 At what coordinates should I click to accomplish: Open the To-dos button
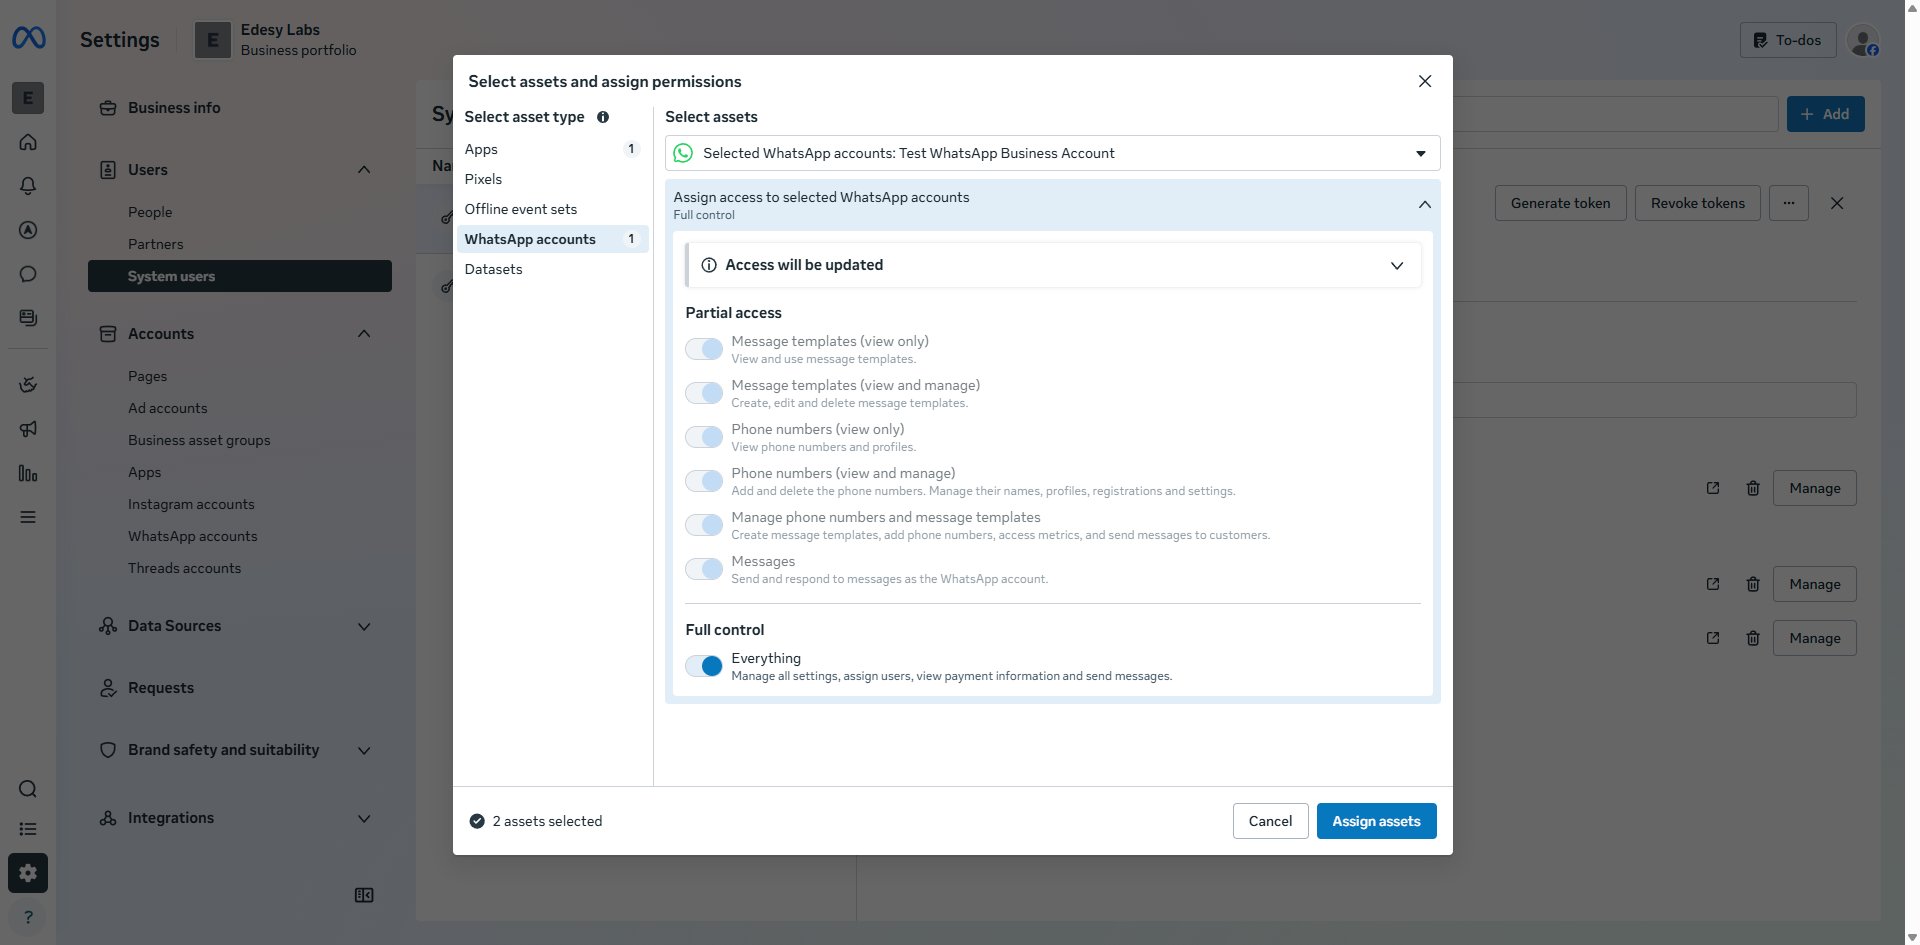(x=1787, y=40)
